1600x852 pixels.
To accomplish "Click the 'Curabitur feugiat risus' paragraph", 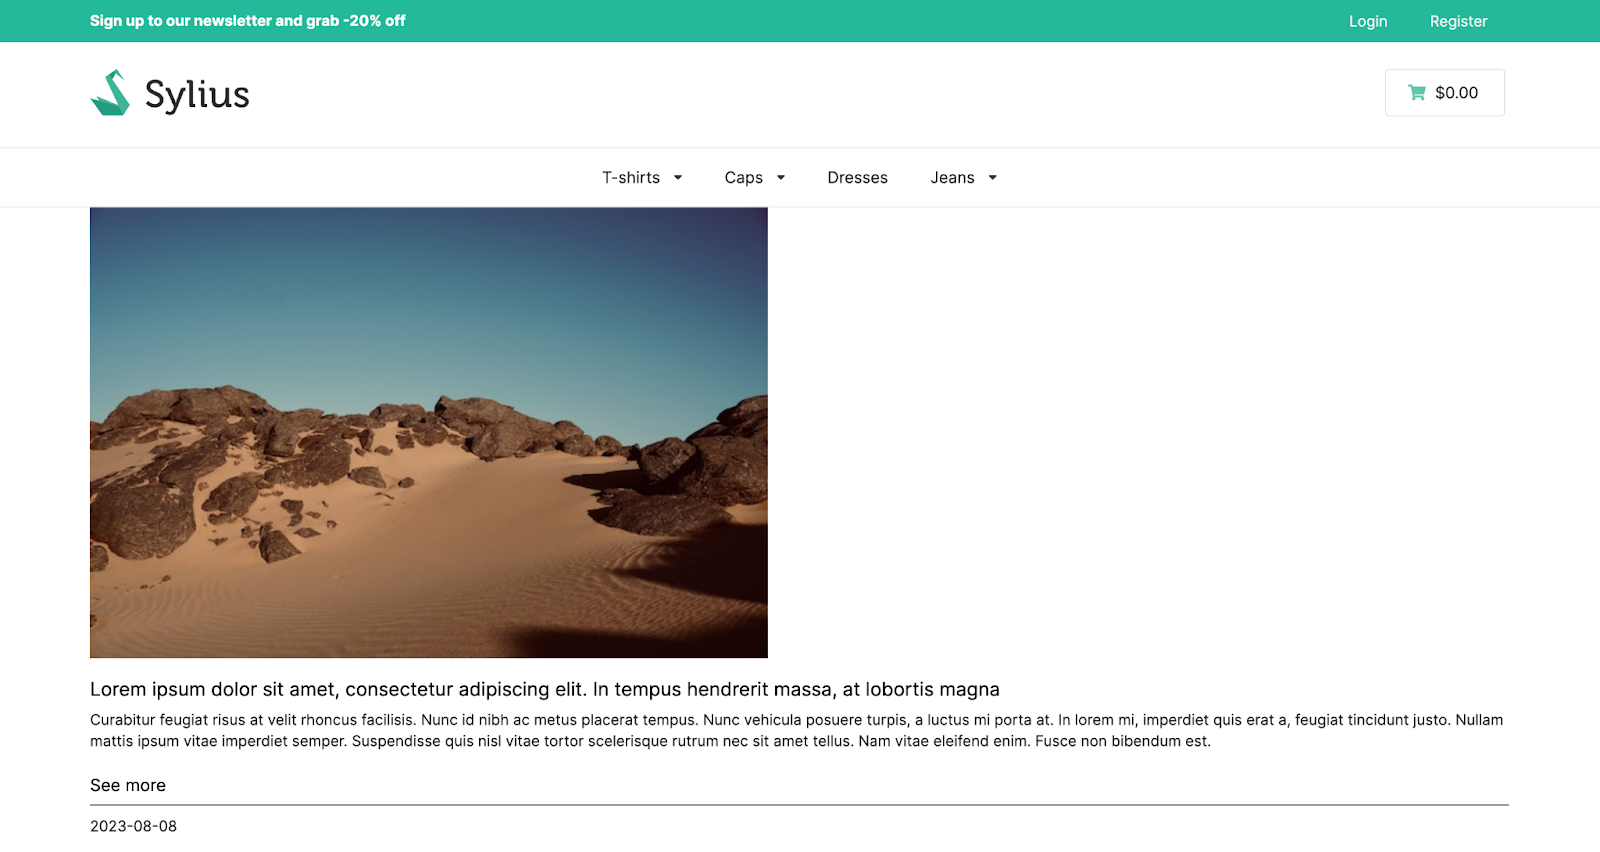I will coord(796,730).
